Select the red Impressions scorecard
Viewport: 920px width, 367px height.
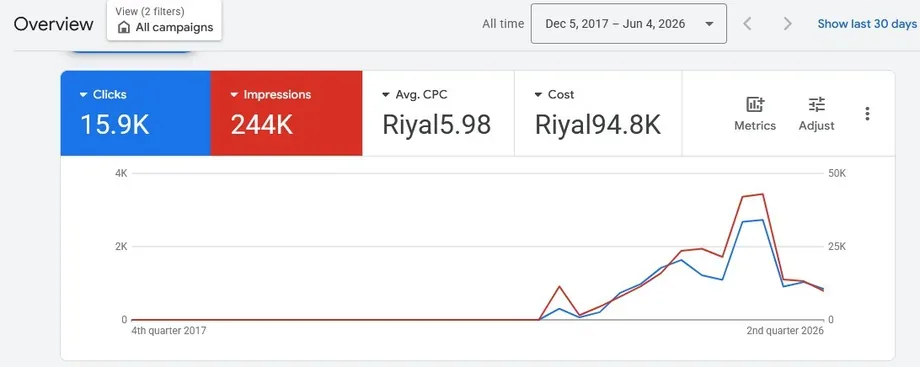pos(286,113)
